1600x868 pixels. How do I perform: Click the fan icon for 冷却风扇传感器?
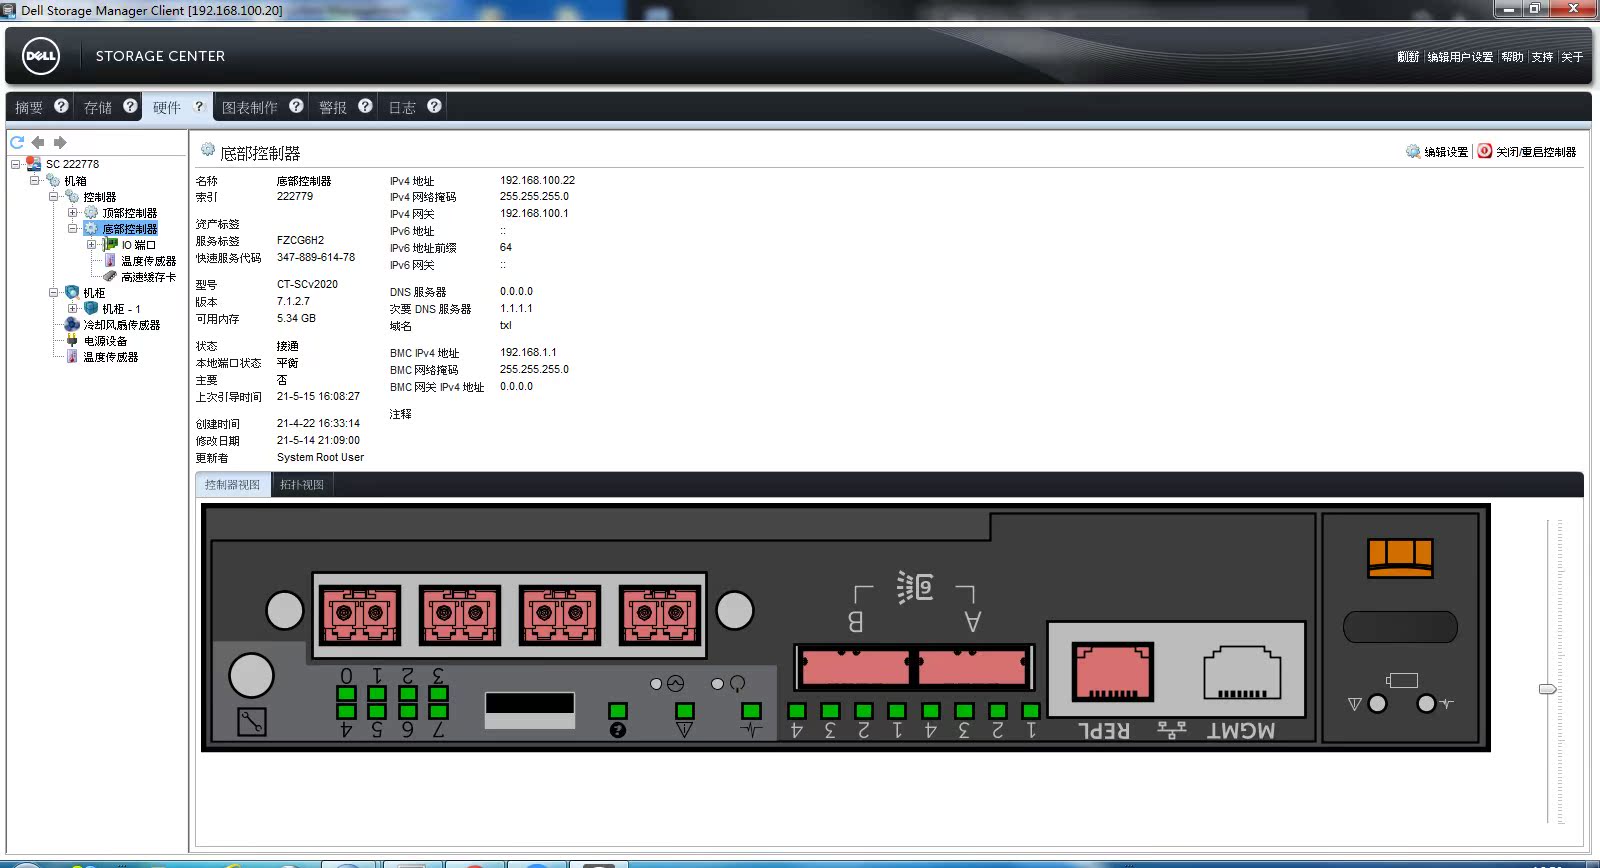click(72, 325)
